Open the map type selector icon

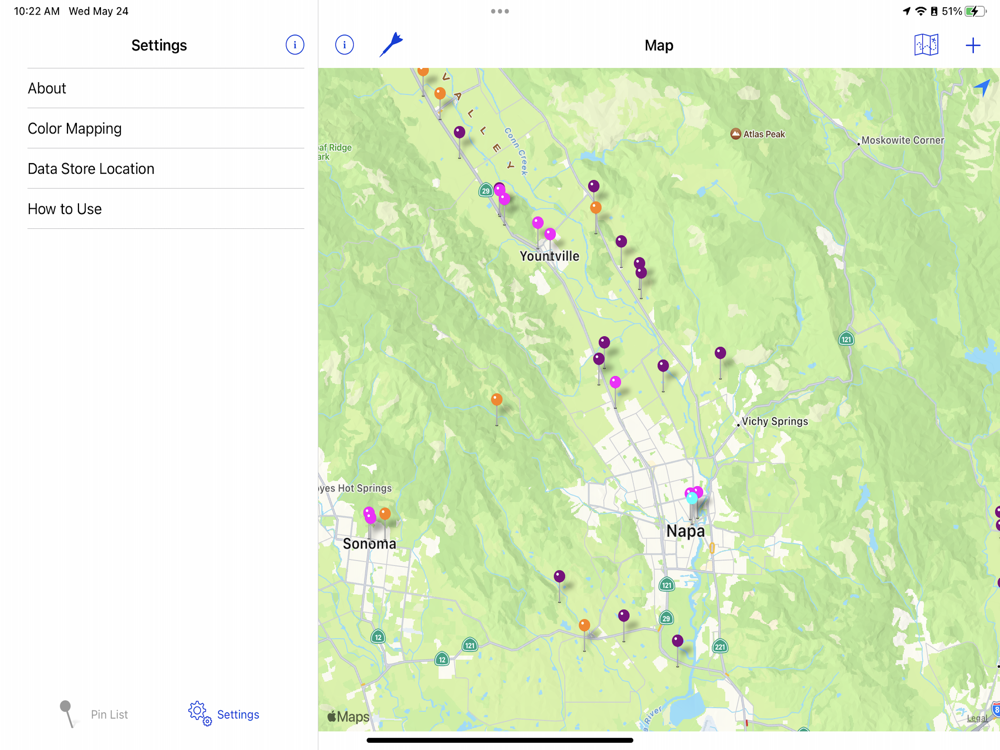(x=926, y=45)
